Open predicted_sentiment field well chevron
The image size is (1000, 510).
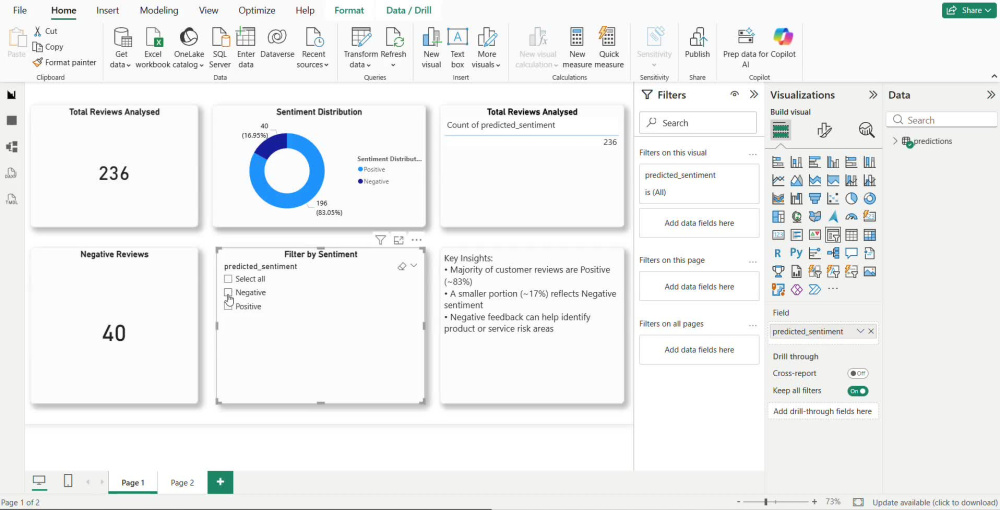pos(860,332)
